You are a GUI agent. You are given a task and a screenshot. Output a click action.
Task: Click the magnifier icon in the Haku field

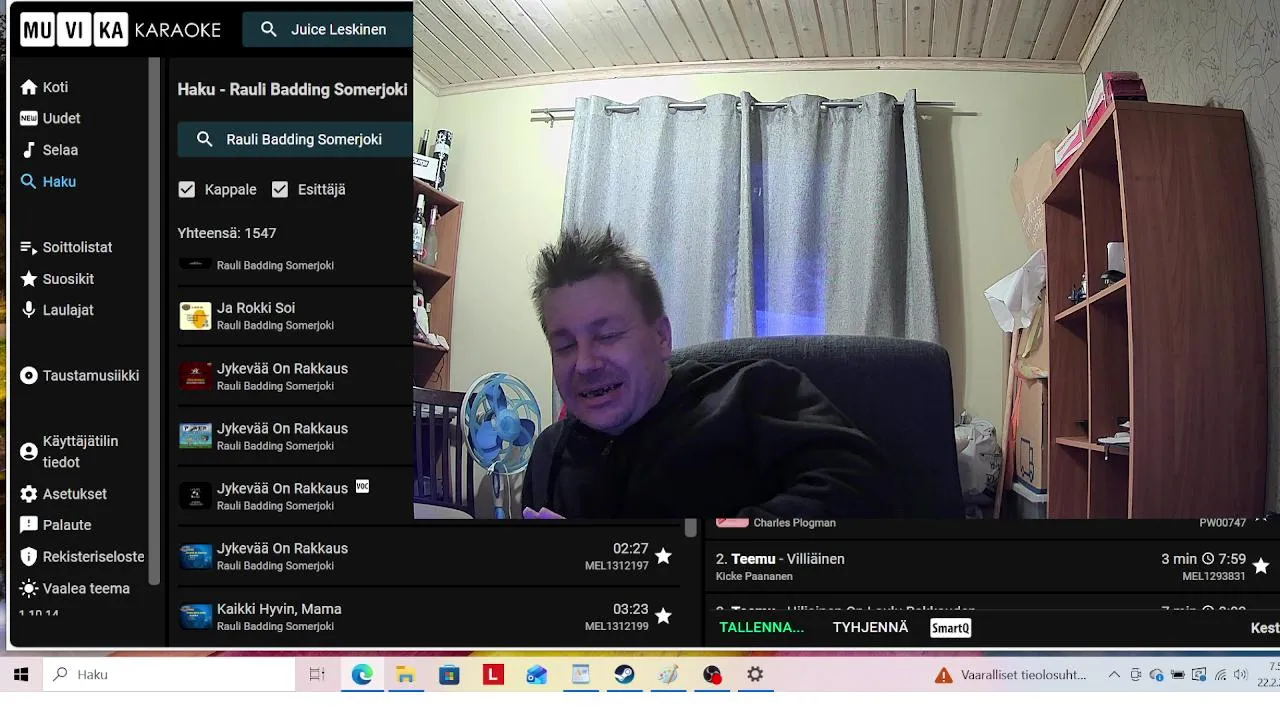(204, 140)
